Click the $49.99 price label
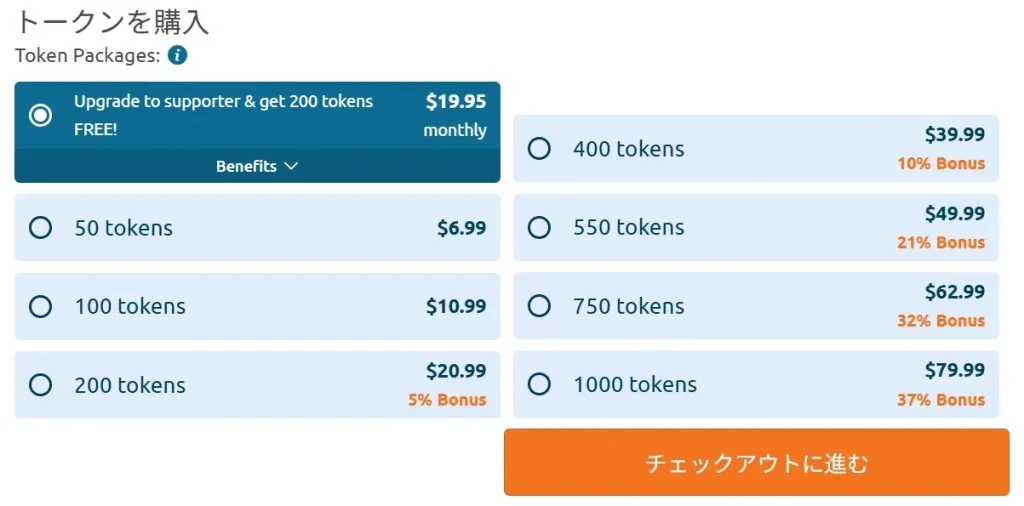 [954, 213]
